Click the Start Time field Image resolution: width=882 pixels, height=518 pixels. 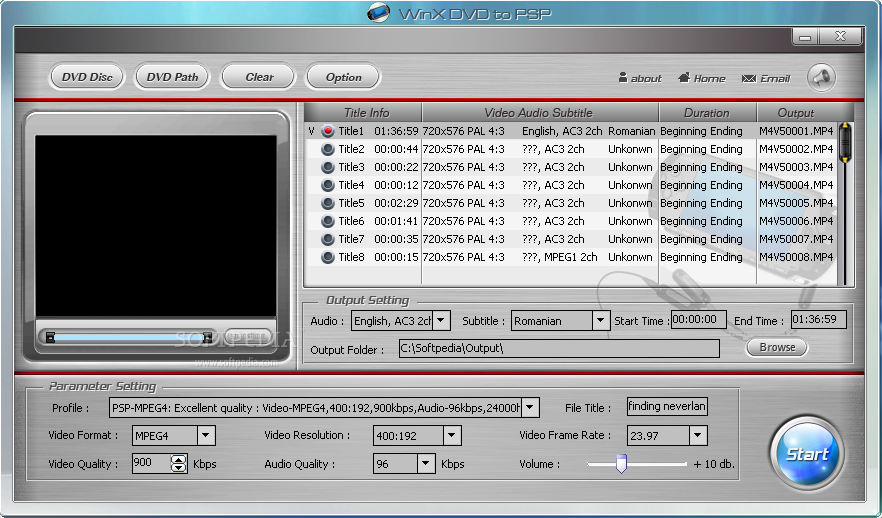point(699,319)
